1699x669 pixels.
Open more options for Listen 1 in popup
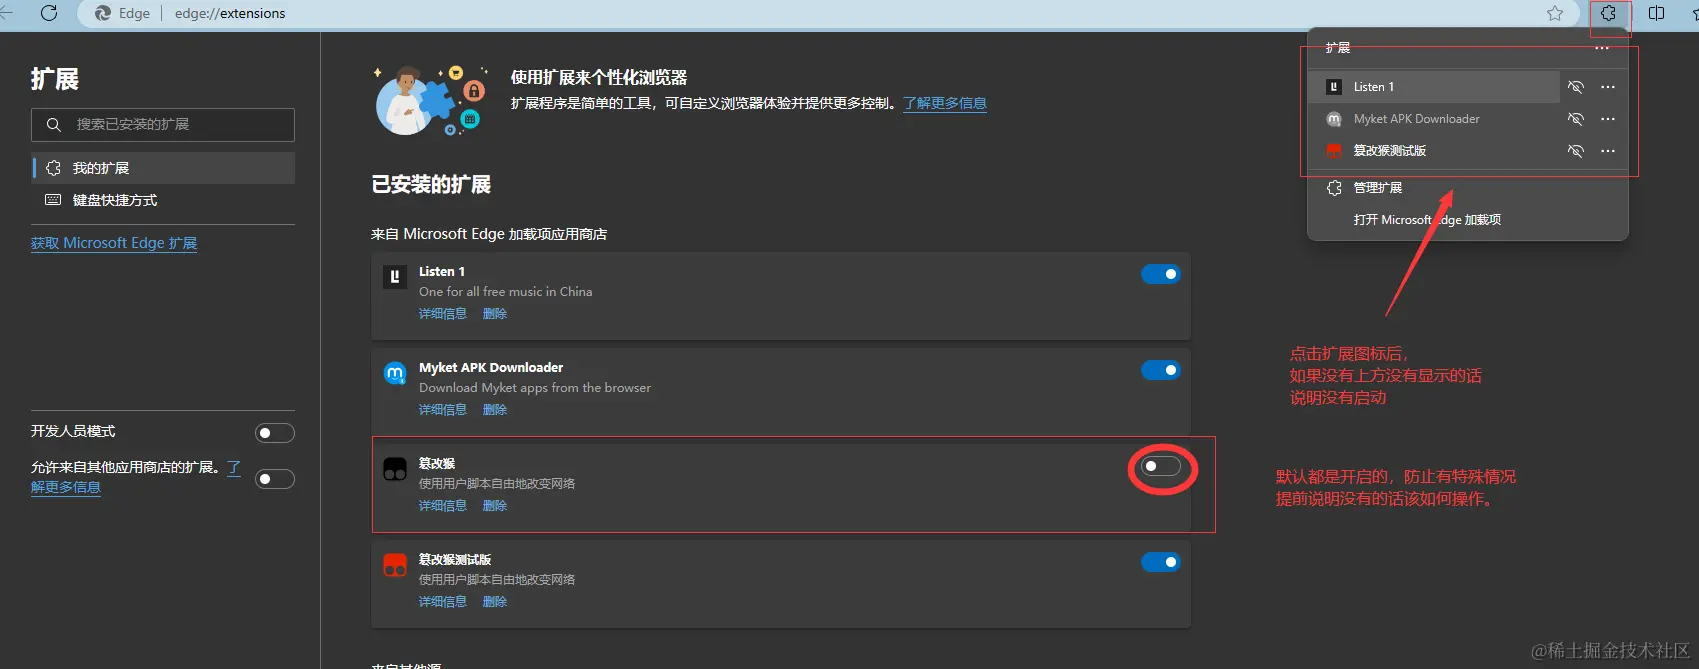pyautogui.click(x=1608, y=87)
